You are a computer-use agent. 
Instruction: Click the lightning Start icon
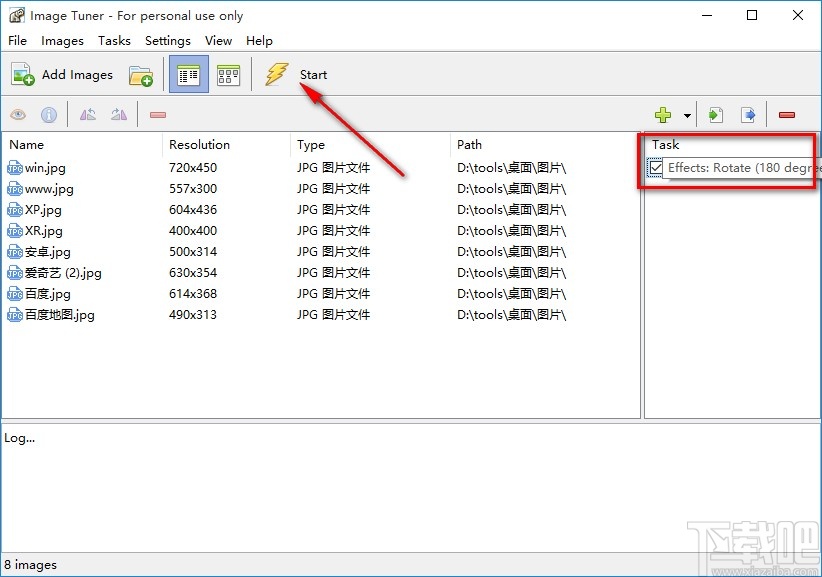[x=277, y=74]
